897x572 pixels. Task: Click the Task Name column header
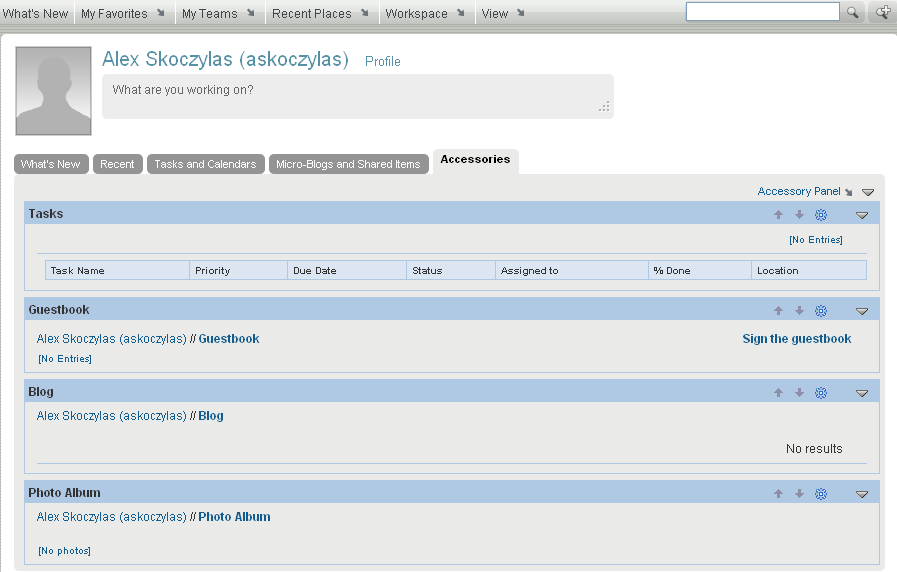(117, 271)
